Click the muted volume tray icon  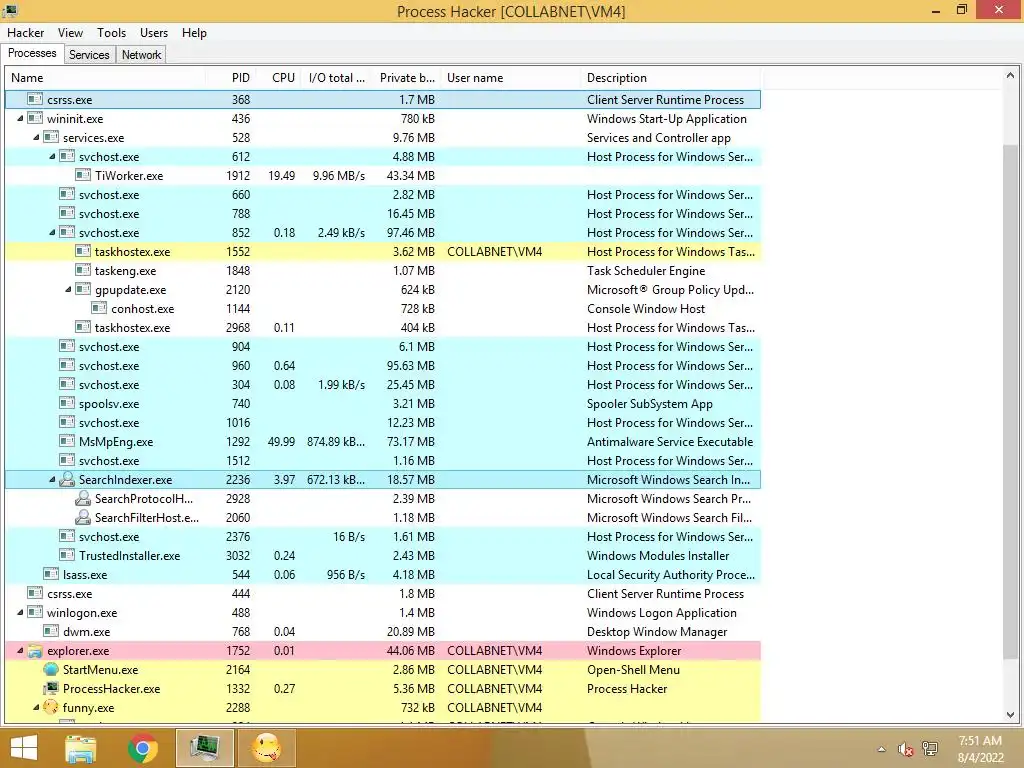coord(905,749)
